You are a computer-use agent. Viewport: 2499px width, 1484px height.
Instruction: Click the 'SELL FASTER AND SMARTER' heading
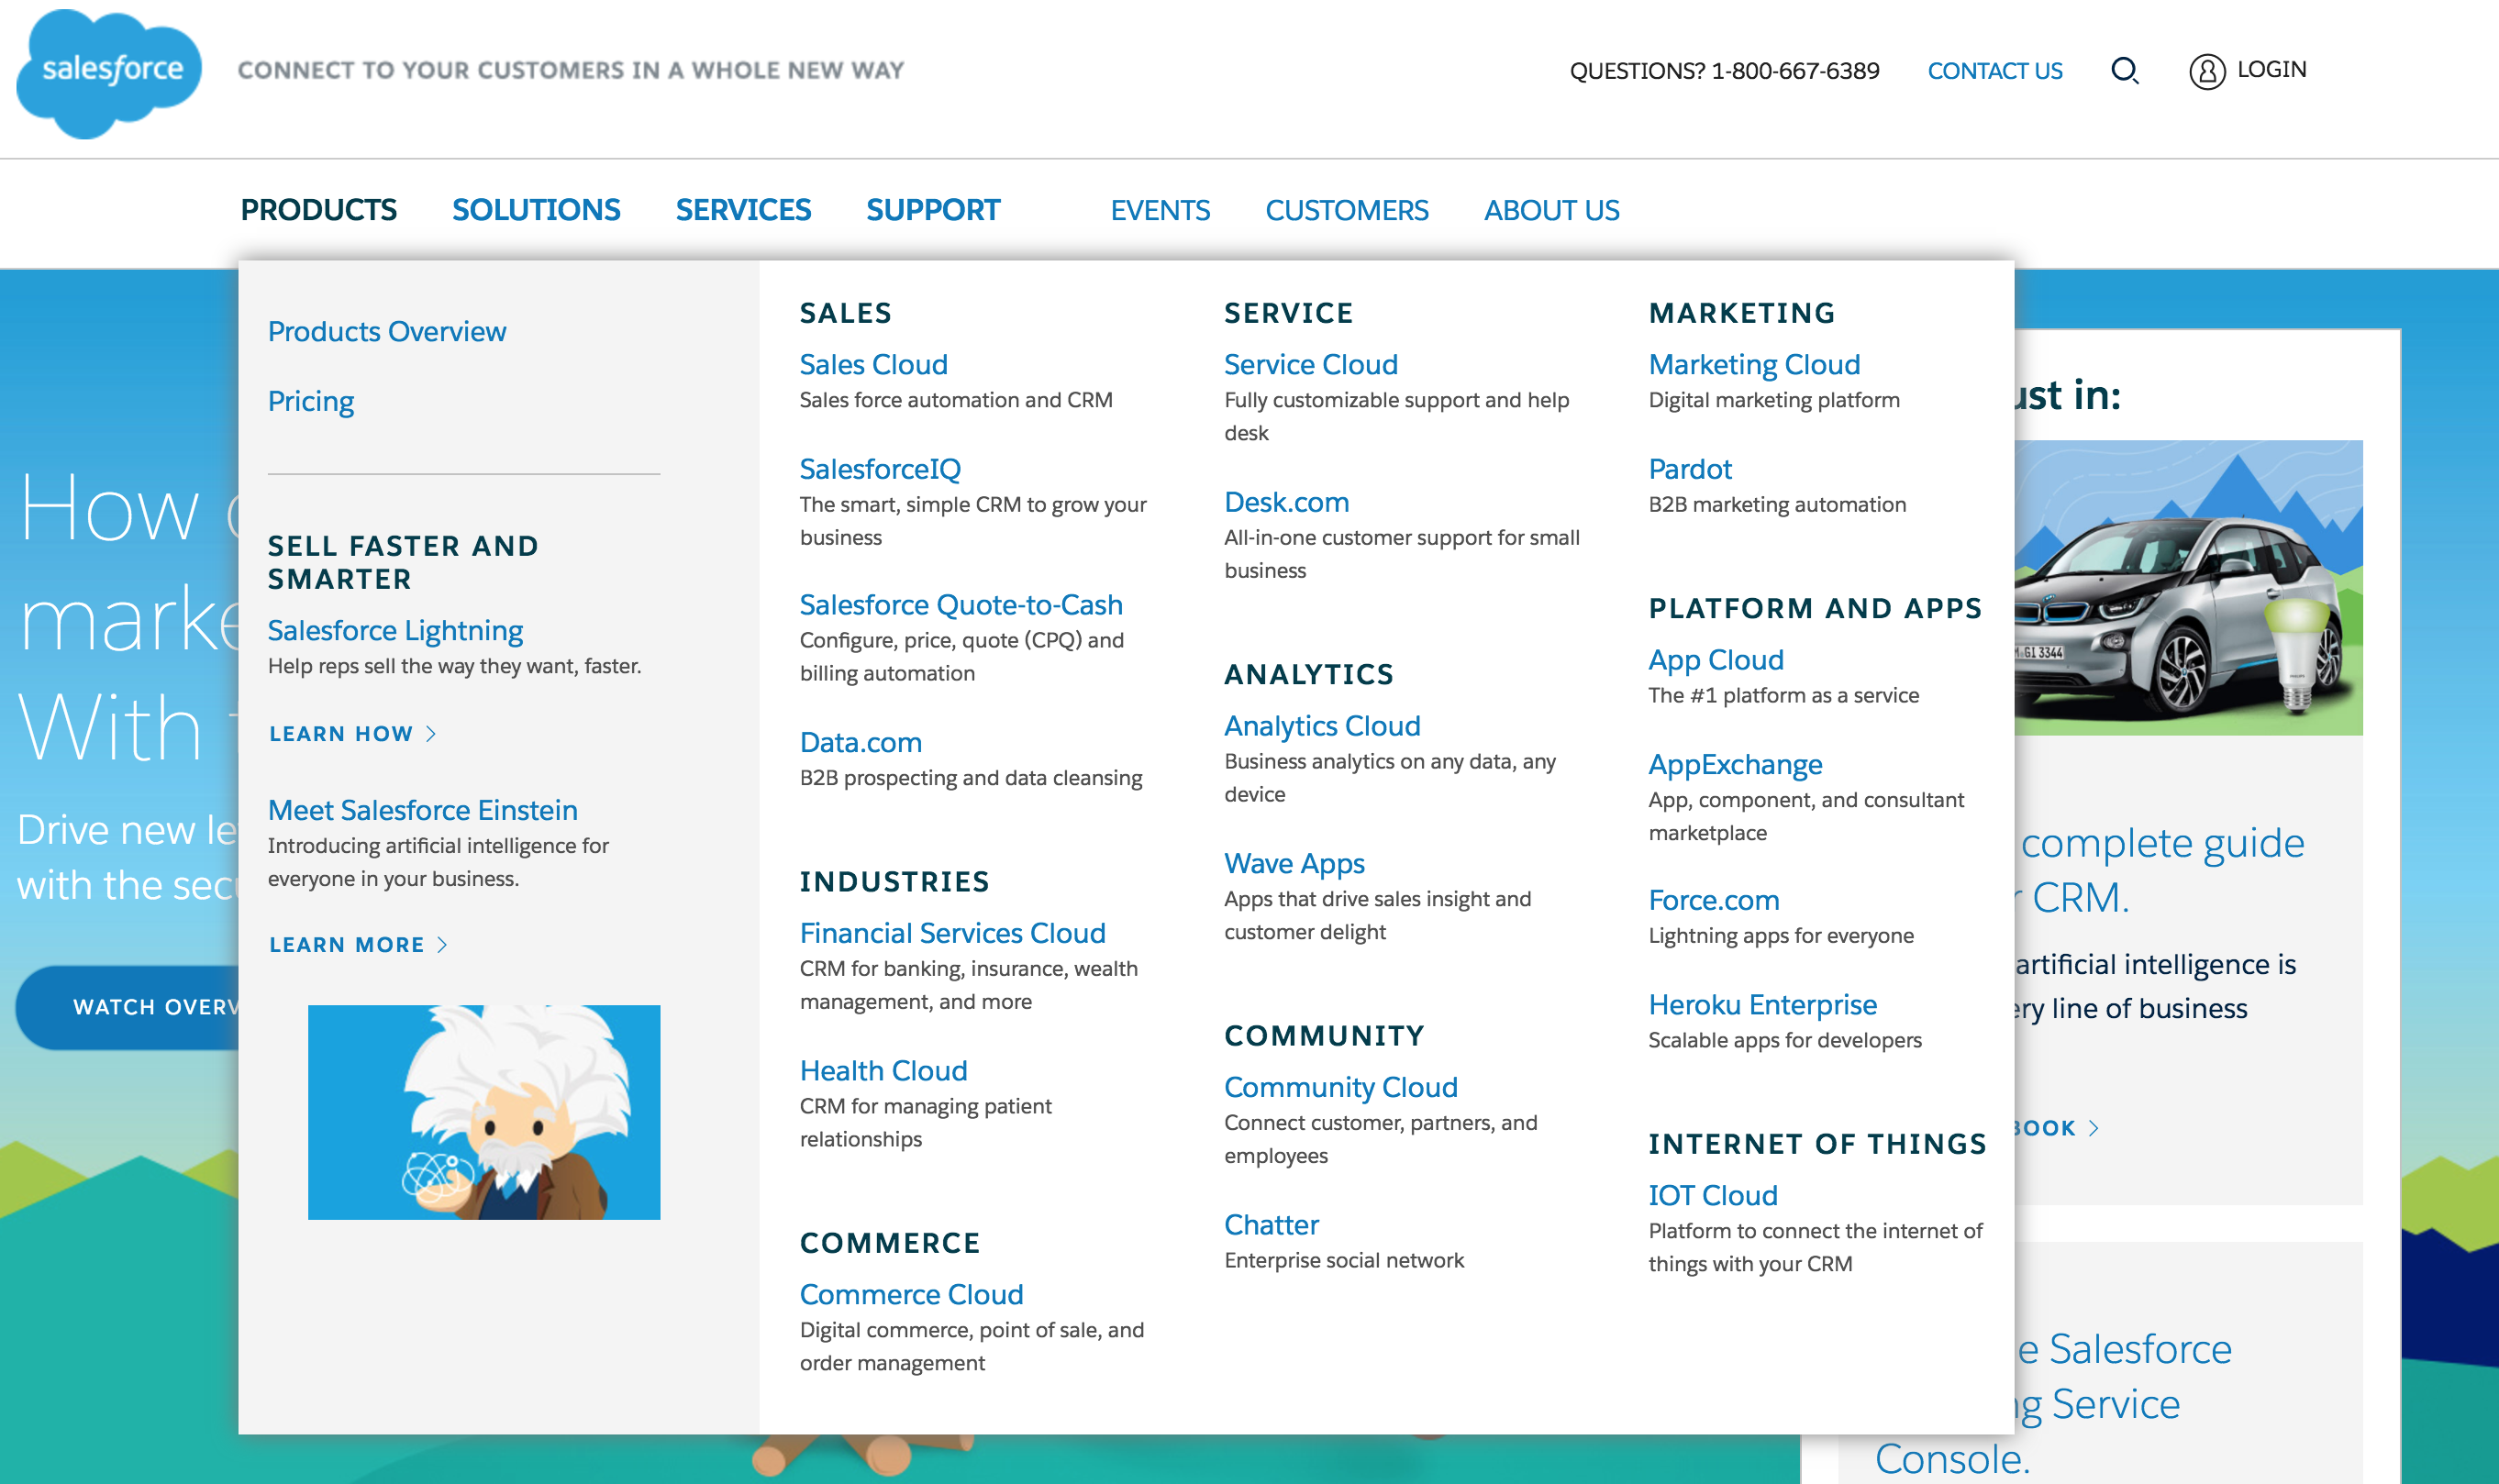(x=403, y=562)
